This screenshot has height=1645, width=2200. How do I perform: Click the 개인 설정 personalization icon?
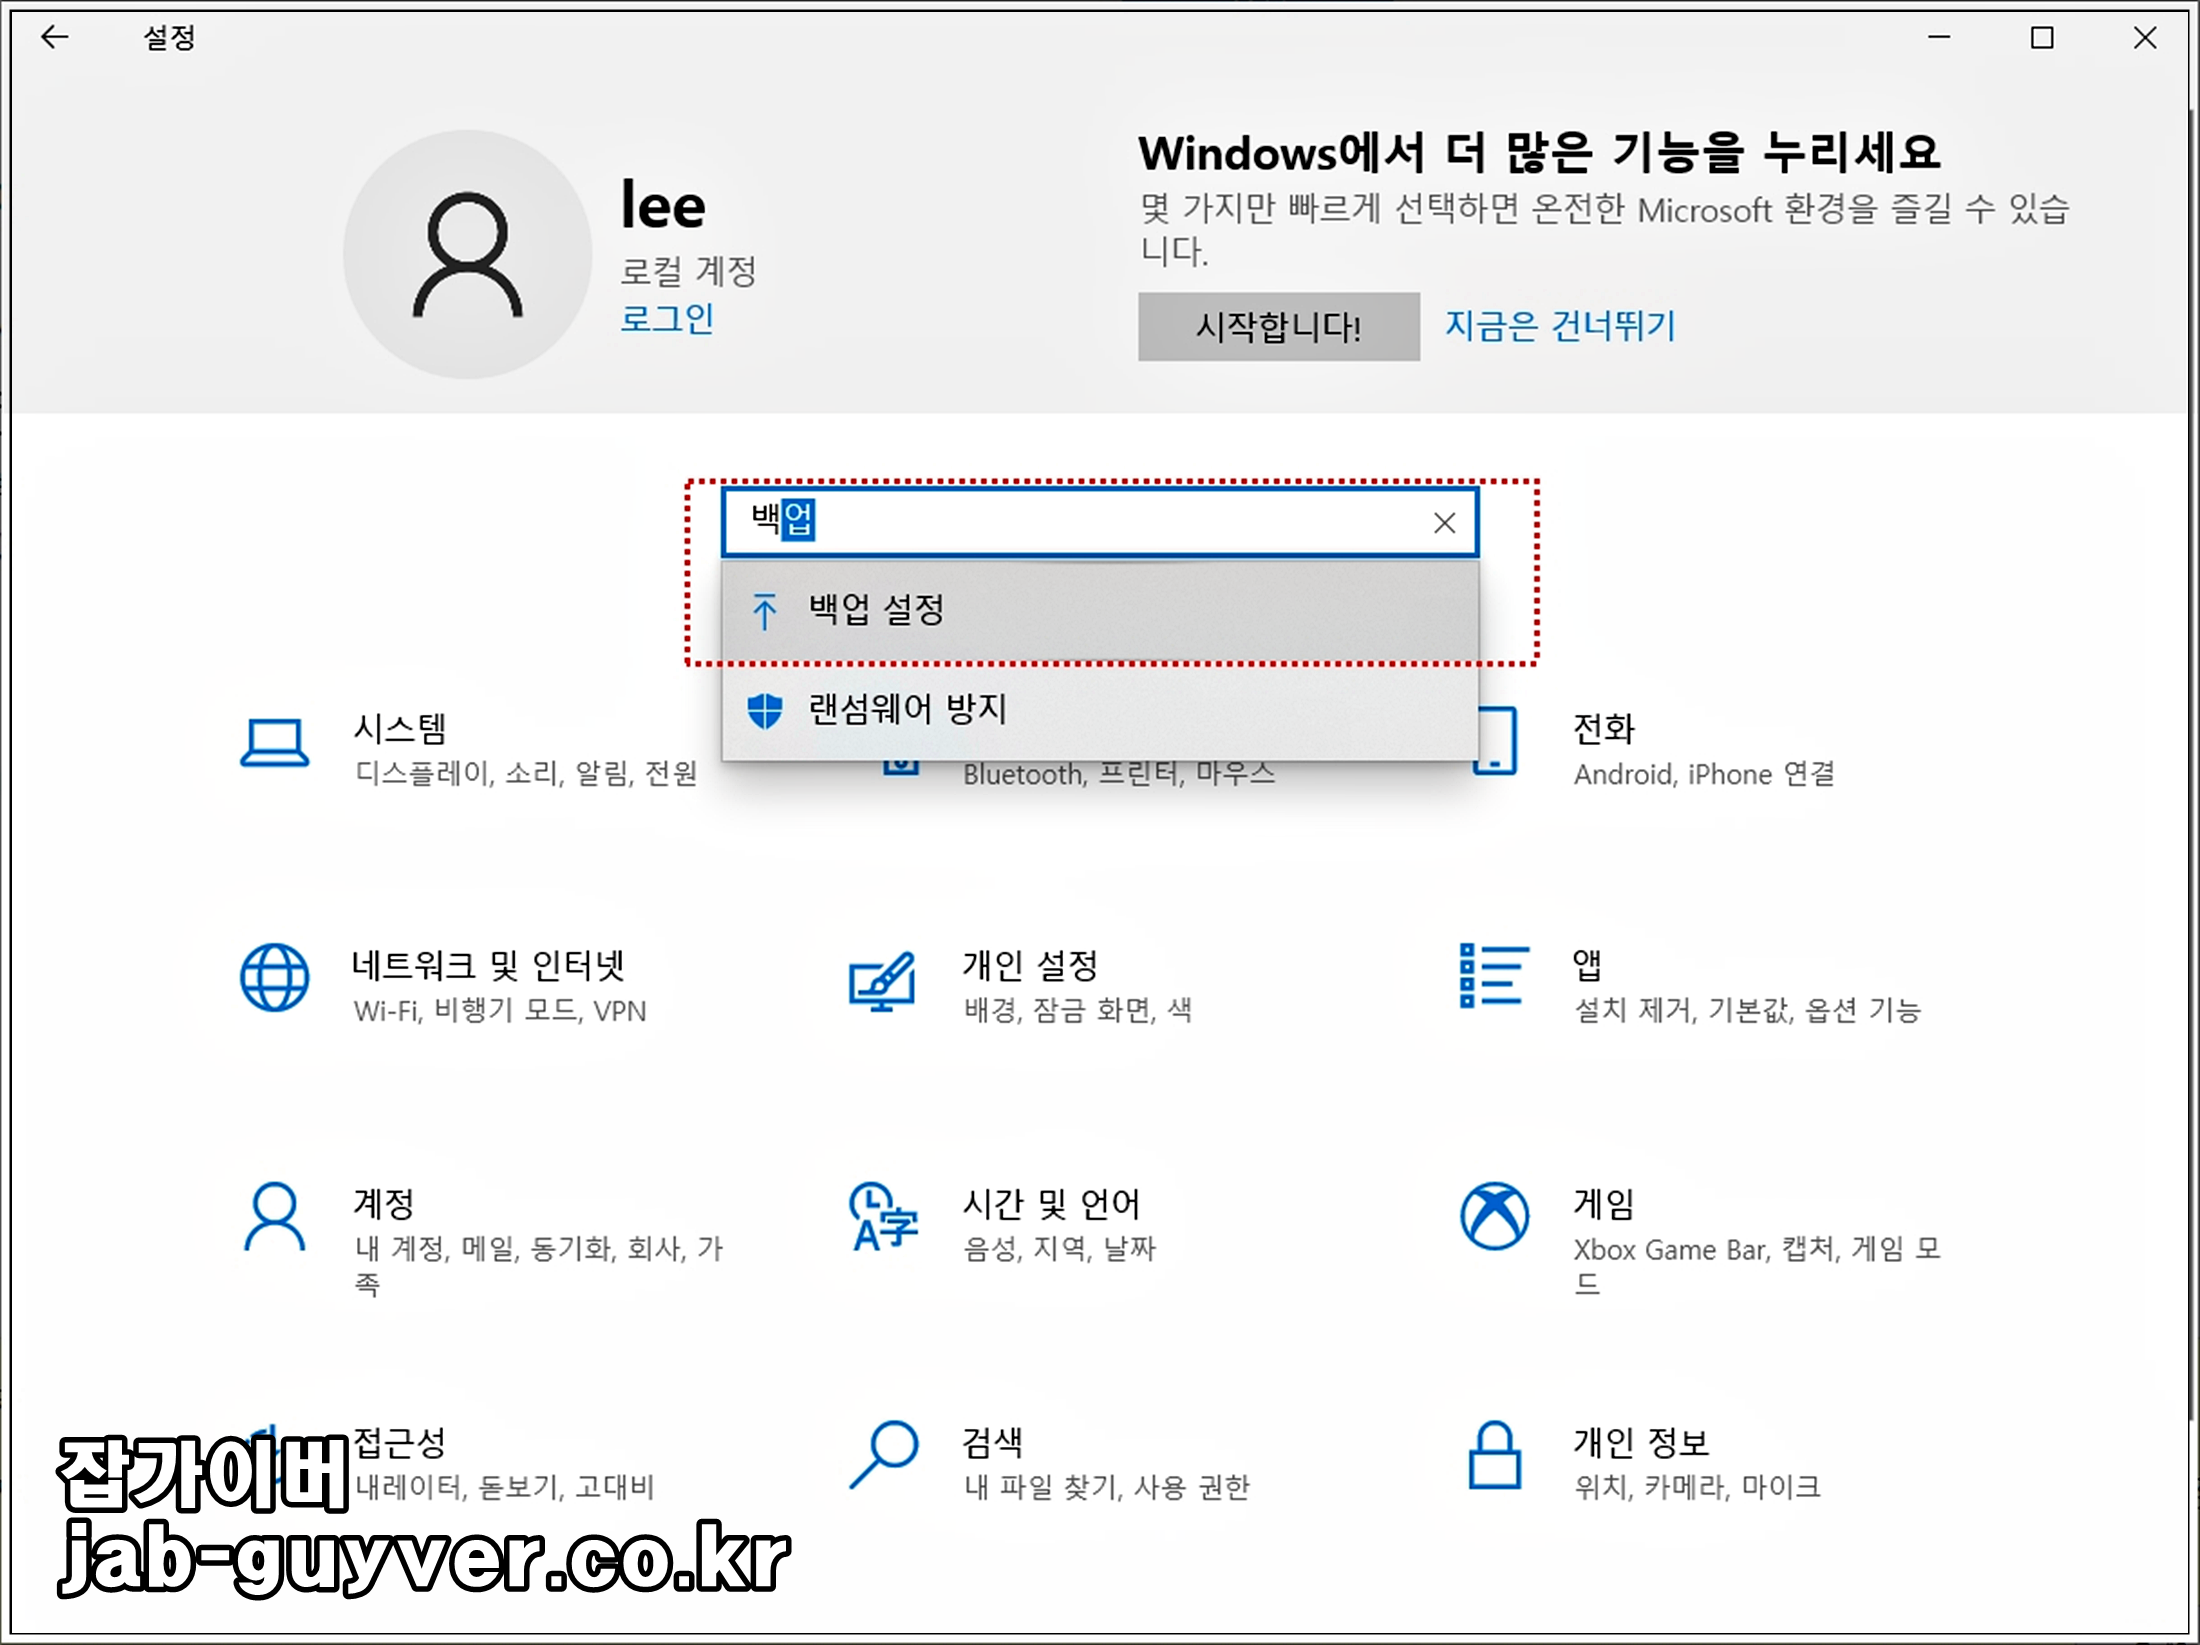(884, 982)
